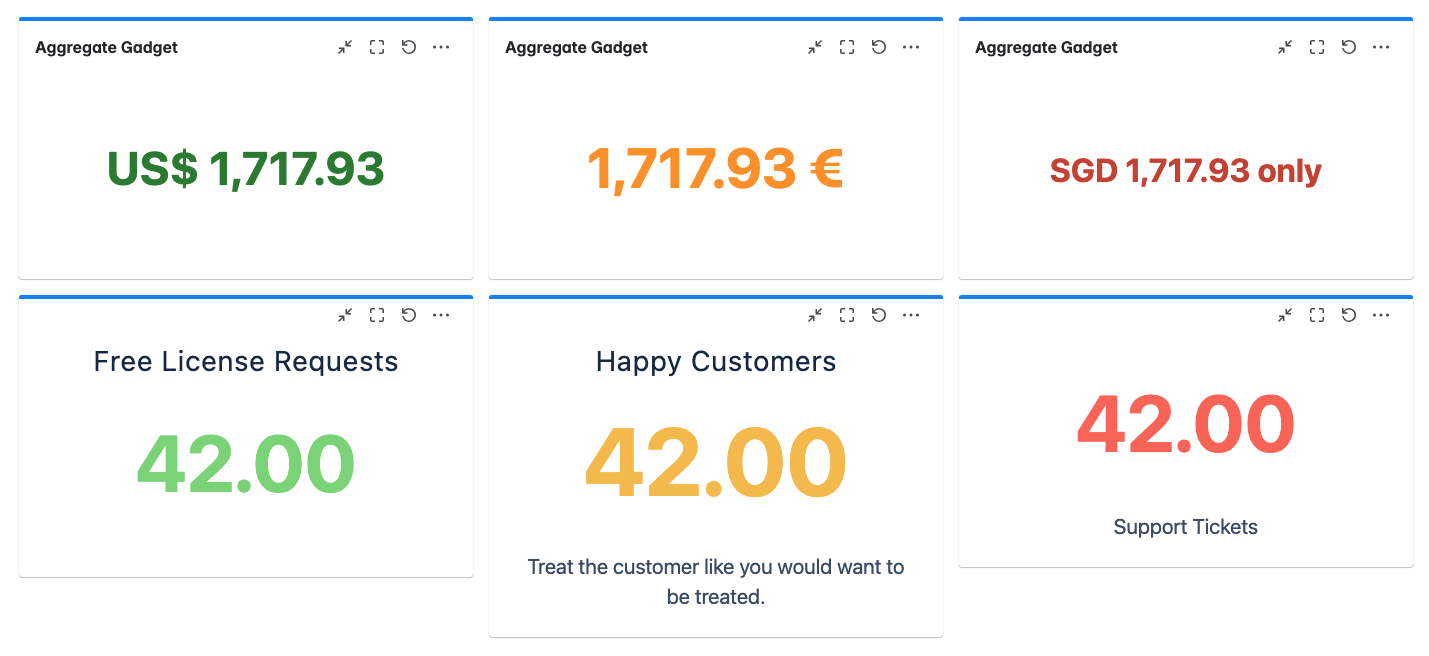This screenshot has width=1429, height=656.
Task: Click the SGD gadget's Aggregate Gadget title
Action: [1046, 47]
